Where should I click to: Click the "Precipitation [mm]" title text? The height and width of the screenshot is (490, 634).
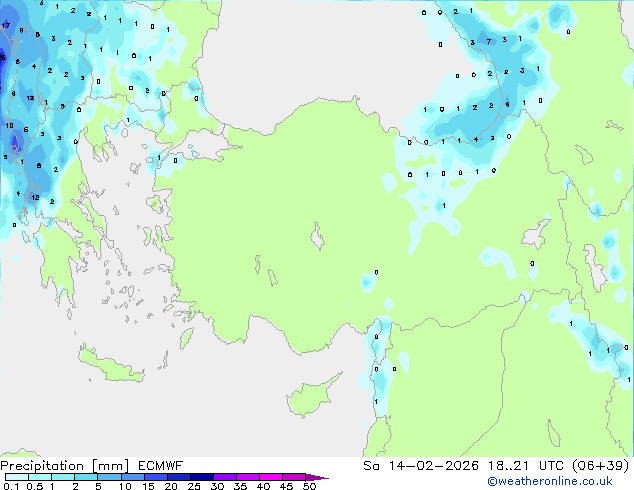tap(65, 466)
